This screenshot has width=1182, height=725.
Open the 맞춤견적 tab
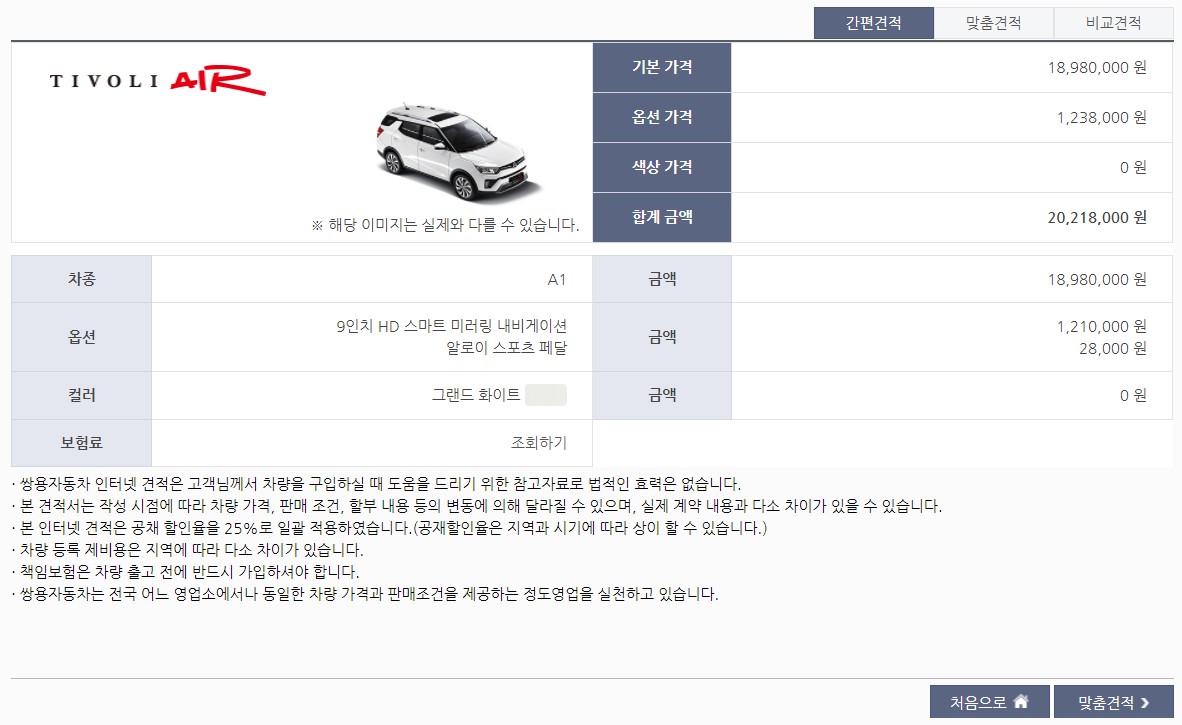tap(994, 23)
